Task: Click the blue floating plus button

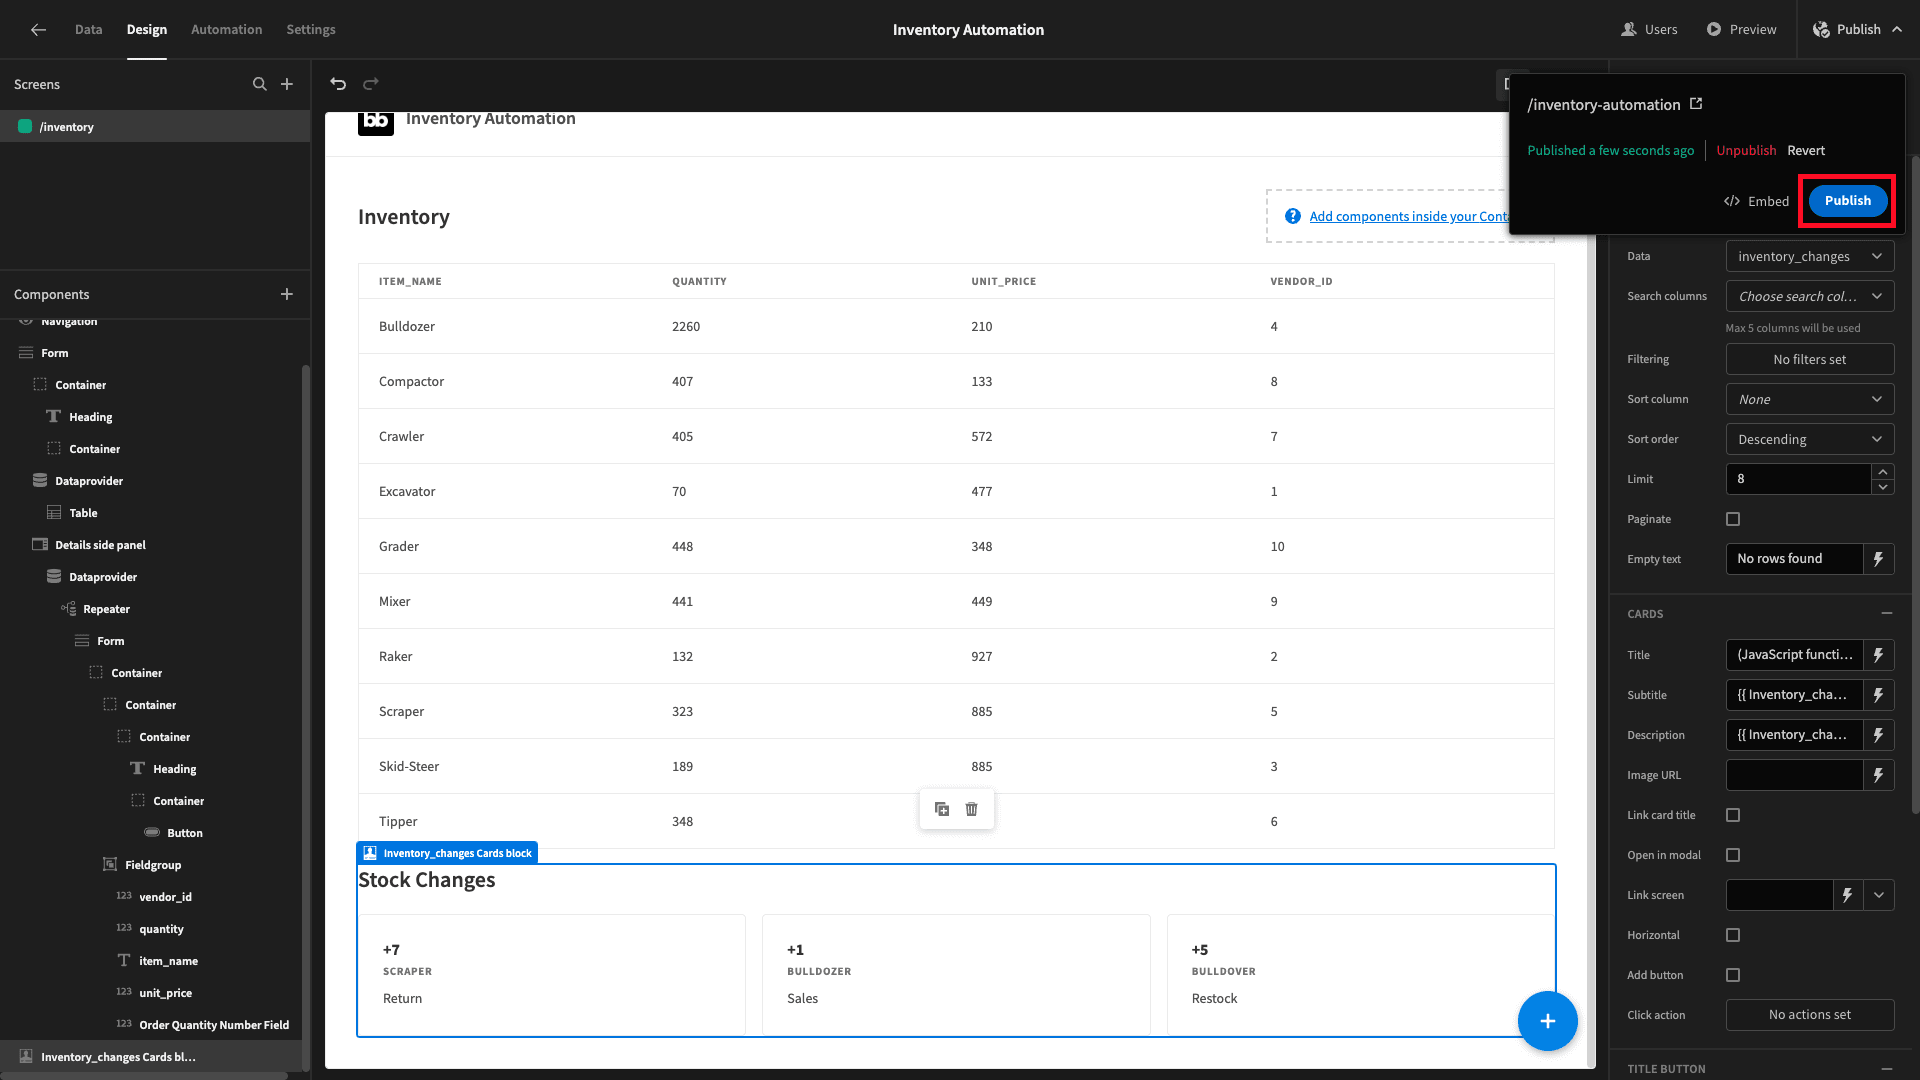Action: (x=1547, y=1021)
